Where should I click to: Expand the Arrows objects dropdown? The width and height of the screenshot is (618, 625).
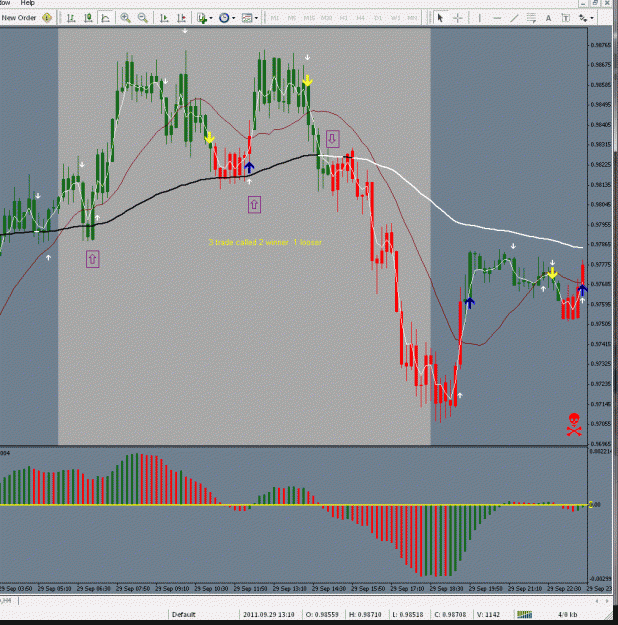(x=592, y=18)
